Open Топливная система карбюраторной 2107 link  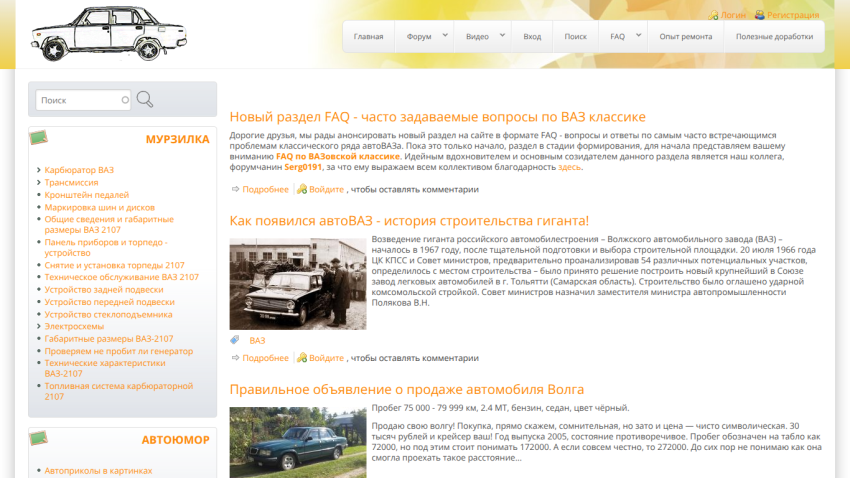coord(119,391)
